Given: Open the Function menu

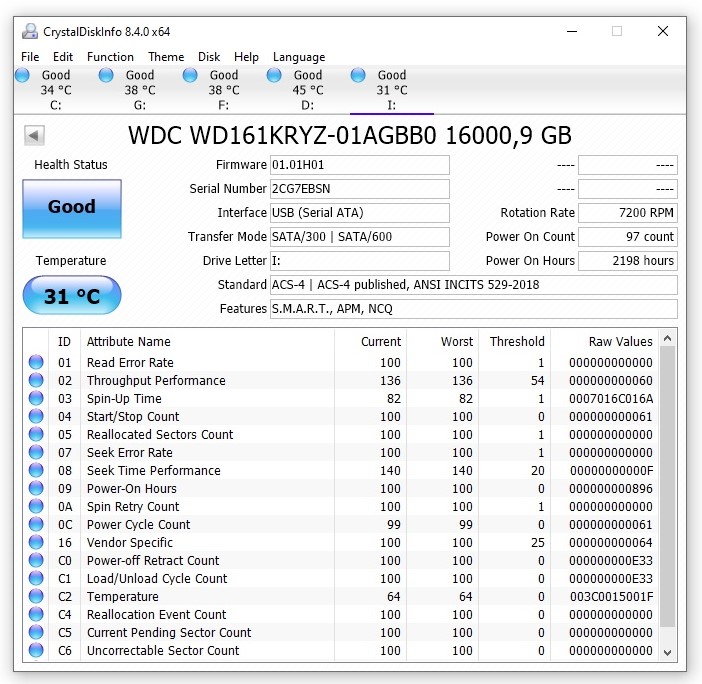Looking at the screenshot, I should point(110,57).
